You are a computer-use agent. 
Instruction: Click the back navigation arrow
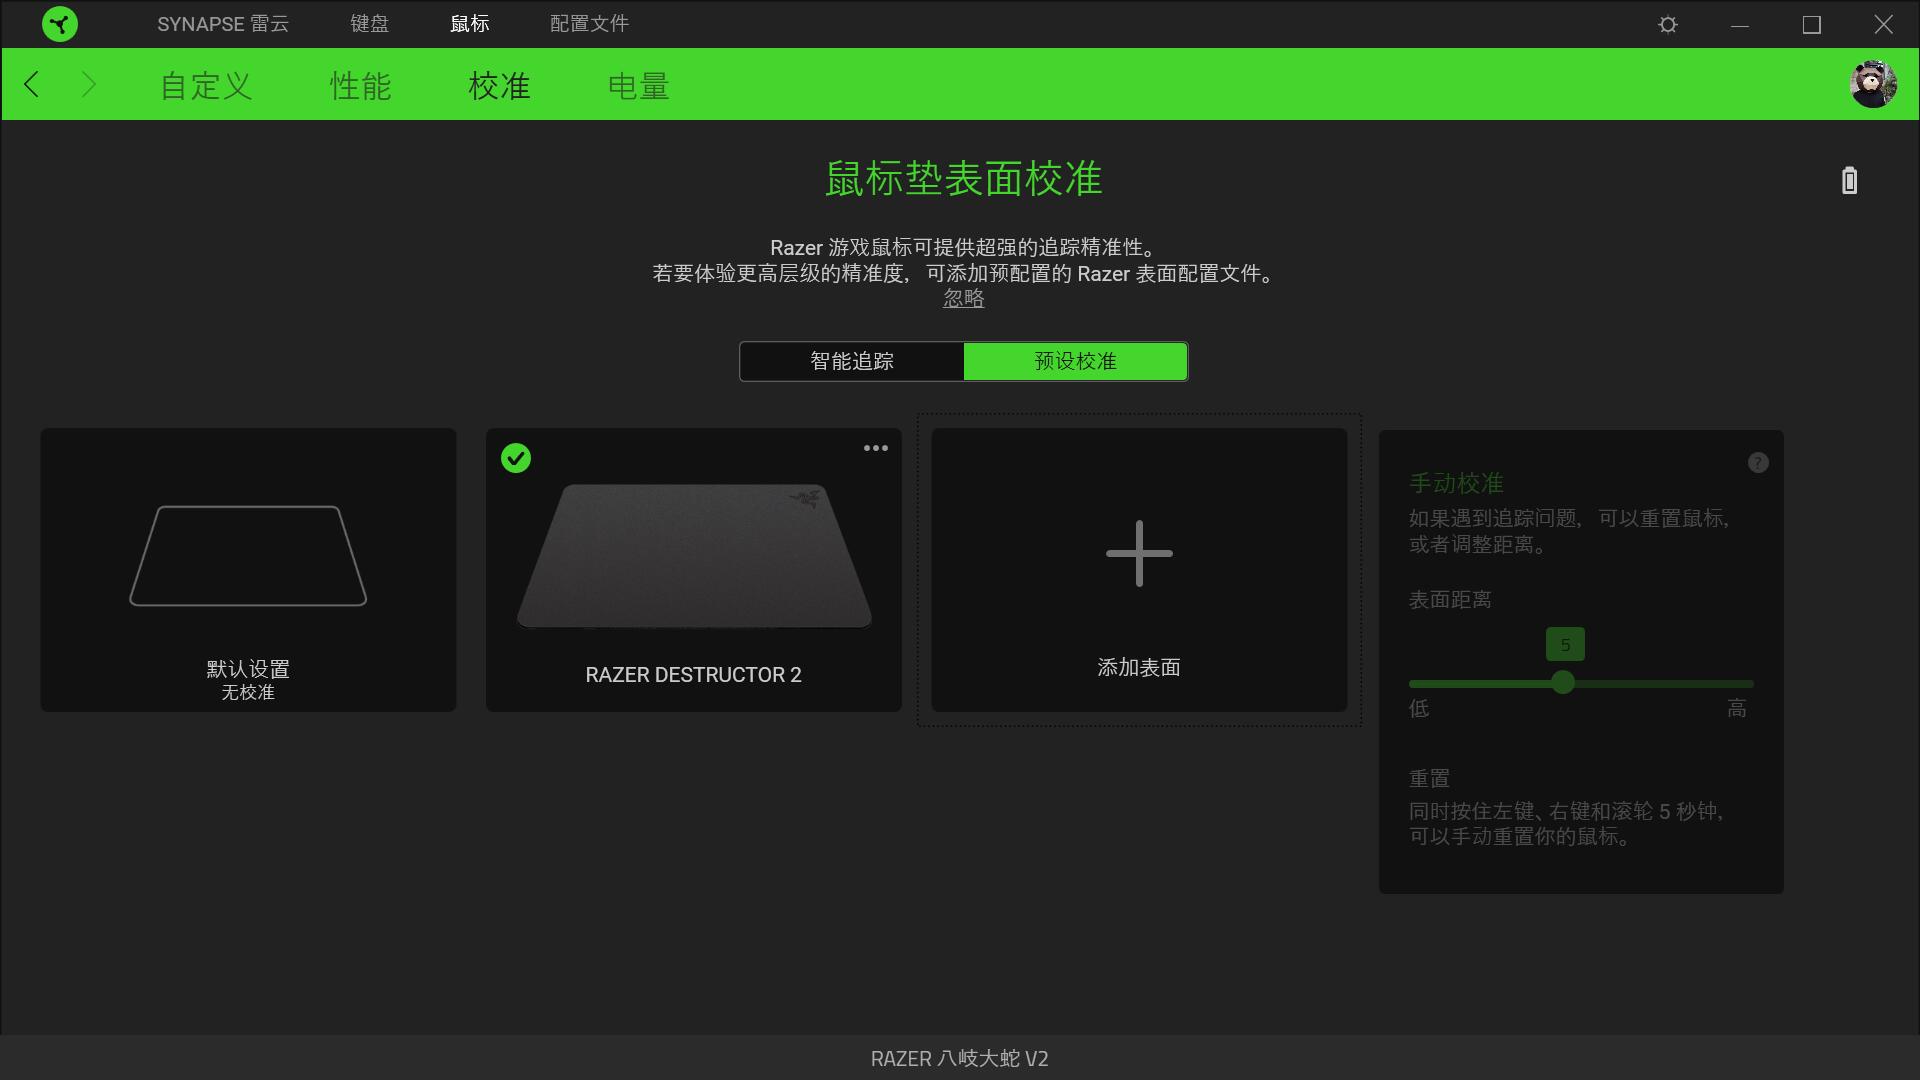tap(32, 84)
